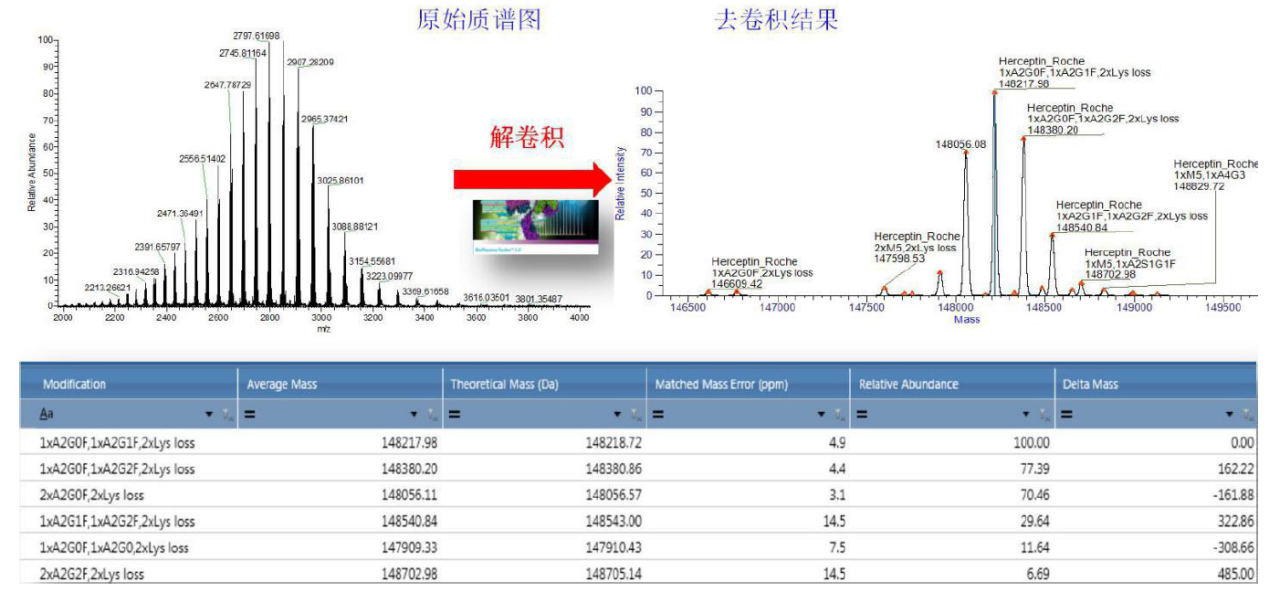The height and width of the screenshot is (592, 1269).
Task: Click Relative Abundance value 6.69
Action: 1038,573
